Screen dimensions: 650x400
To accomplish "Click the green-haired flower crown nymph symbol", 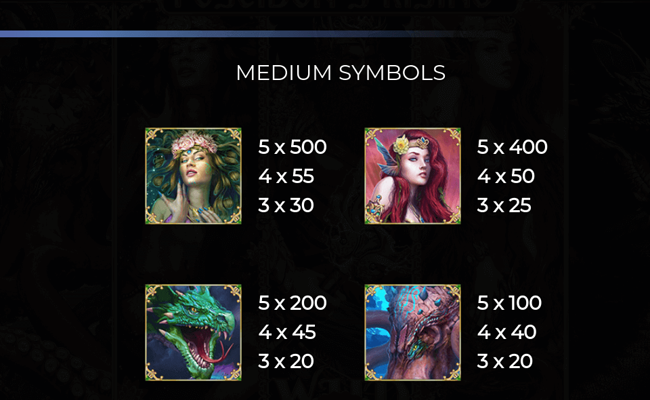I will point(193,176).
